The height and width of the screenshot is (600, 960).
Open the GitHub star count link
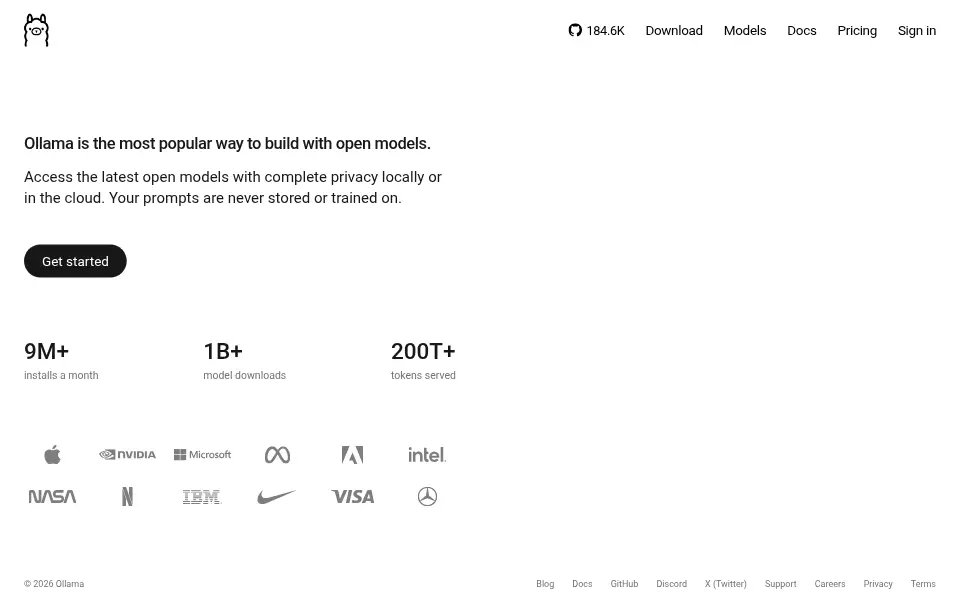(596, 31)
